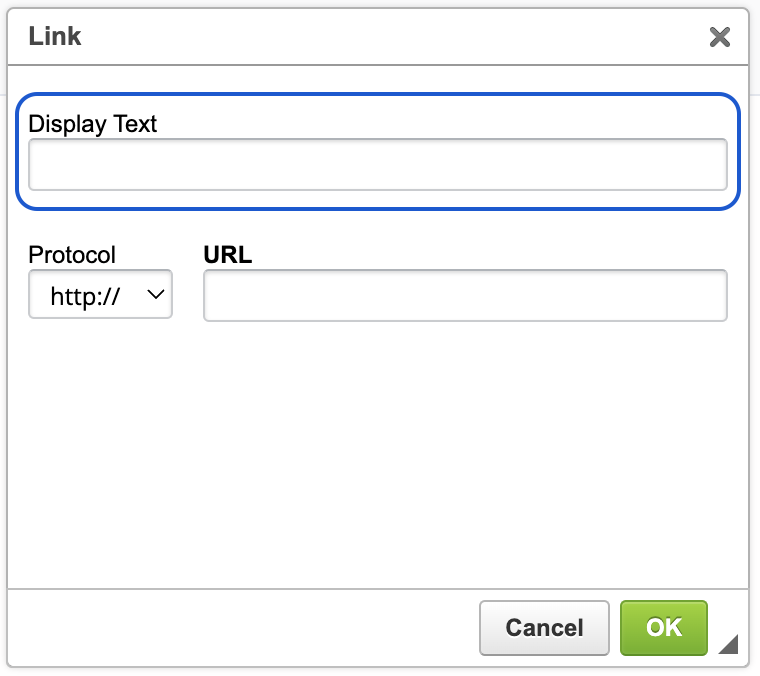Screen dimensions: 760x676
Task: Place cursor at the Display Text field's right end
Action: click(x=716, y=165)
